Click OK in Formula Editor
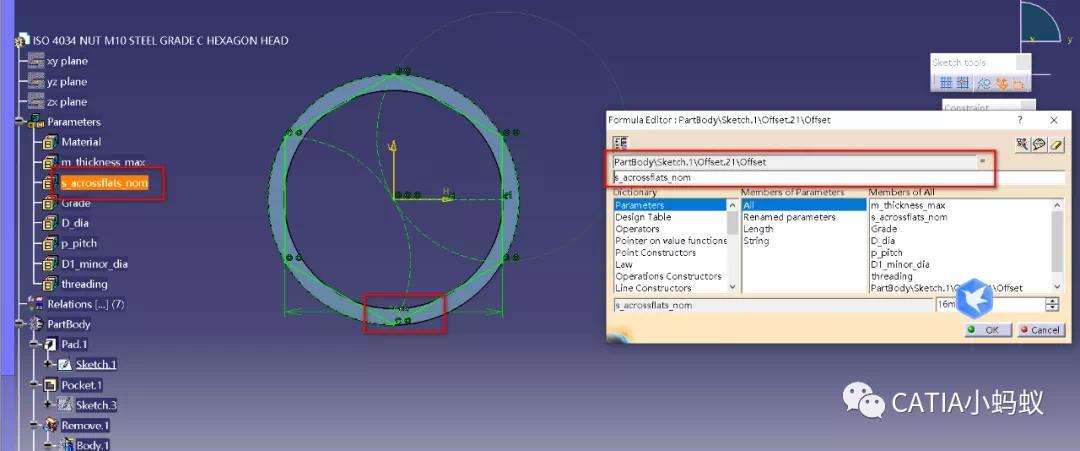This screenshot has height=451, width=1080. [988, 330]
